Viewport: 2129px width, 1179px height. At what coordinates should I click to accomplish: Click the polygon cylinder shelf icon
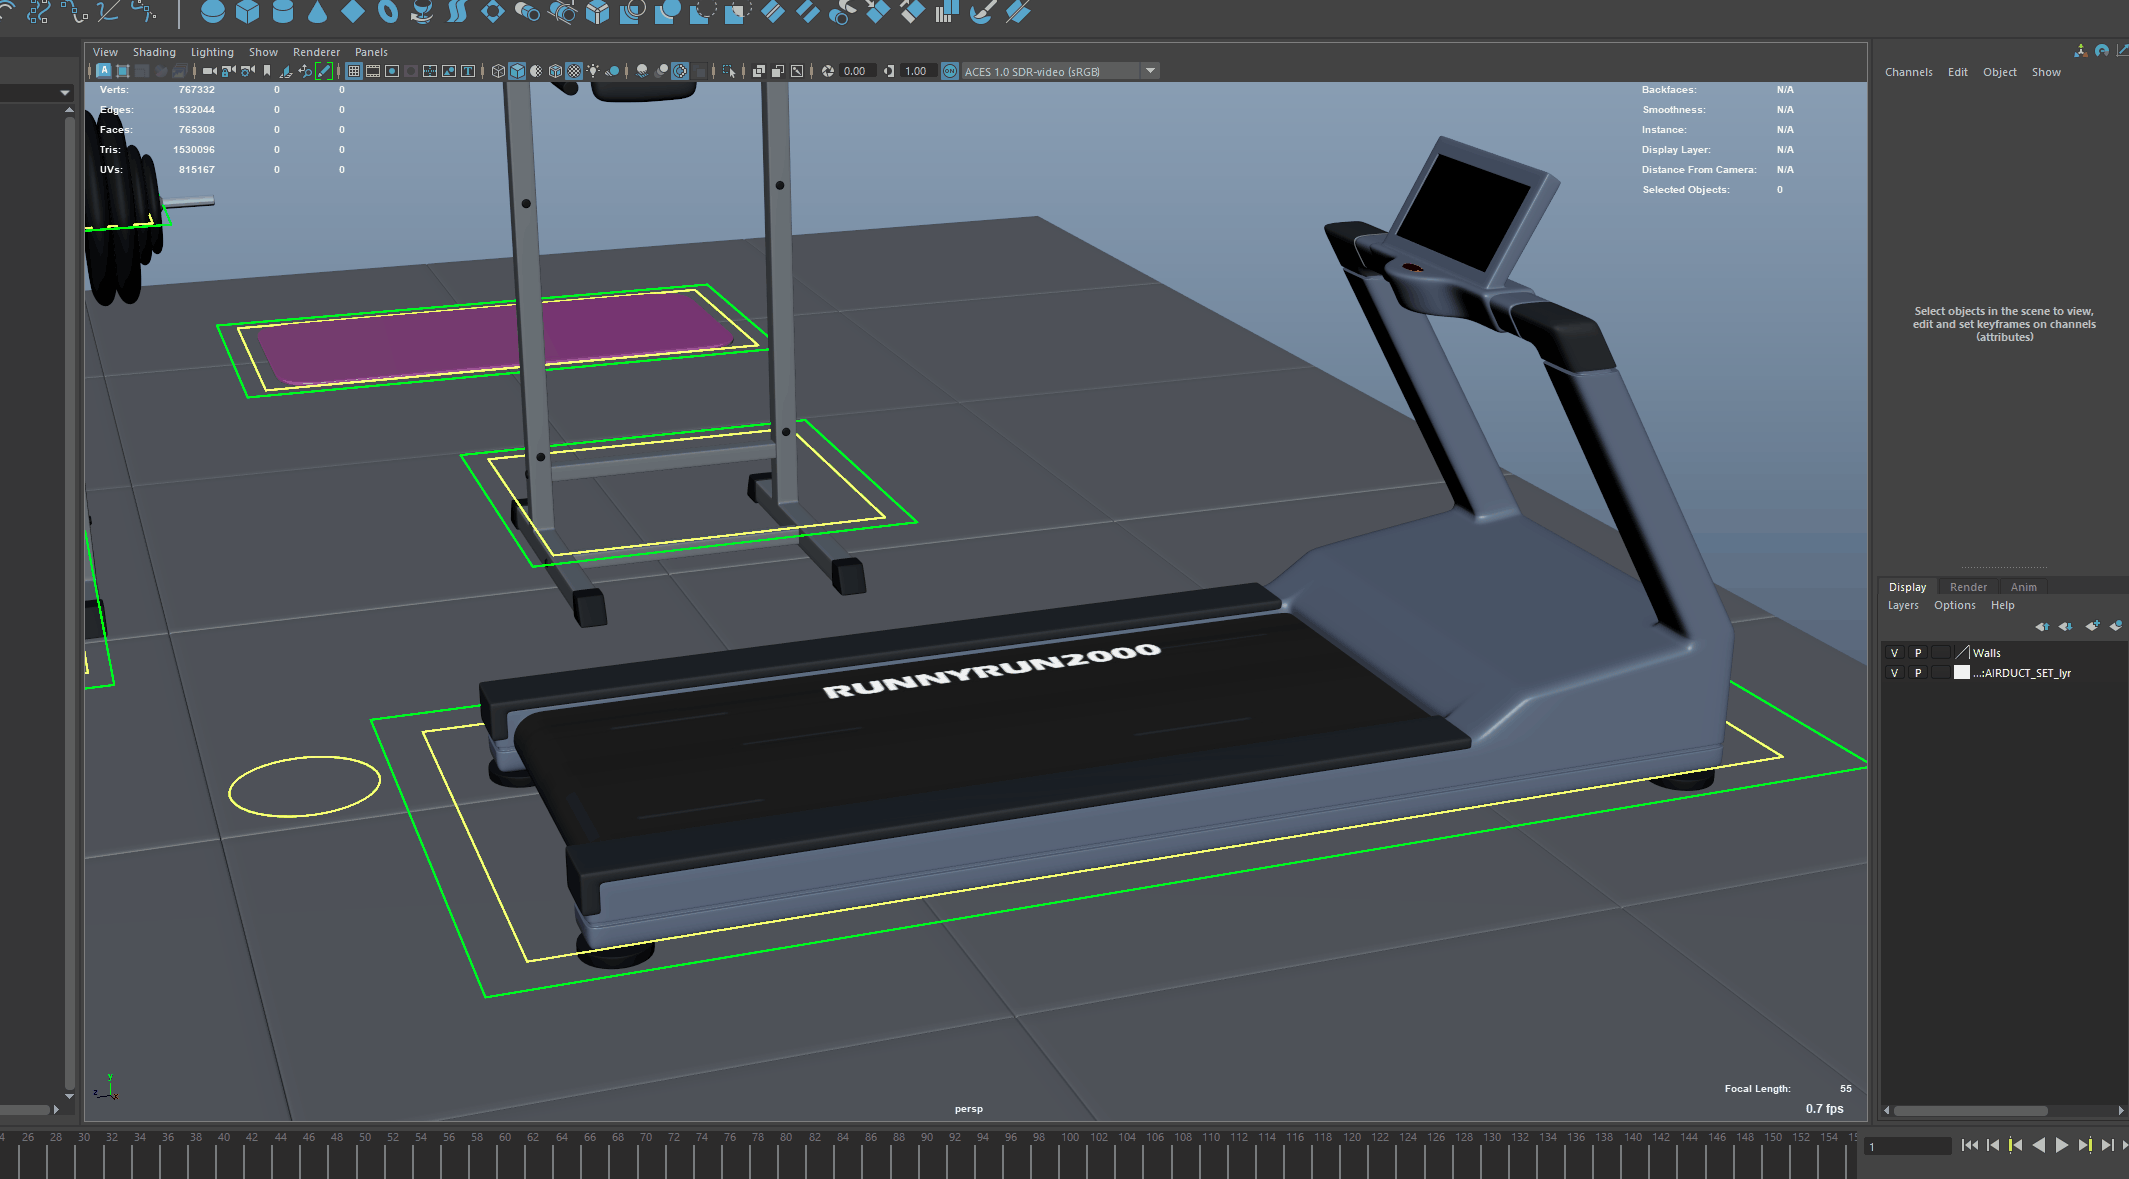click(x=283, y=12)
